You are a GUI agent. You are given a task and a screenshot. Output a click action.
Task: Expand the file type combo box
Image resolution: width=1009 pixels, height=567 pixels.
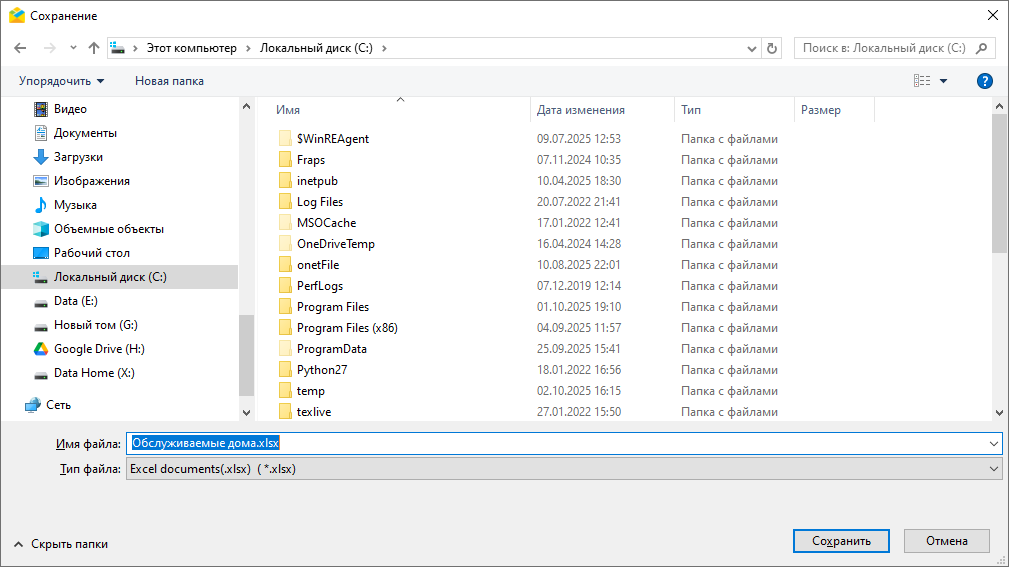993,469
